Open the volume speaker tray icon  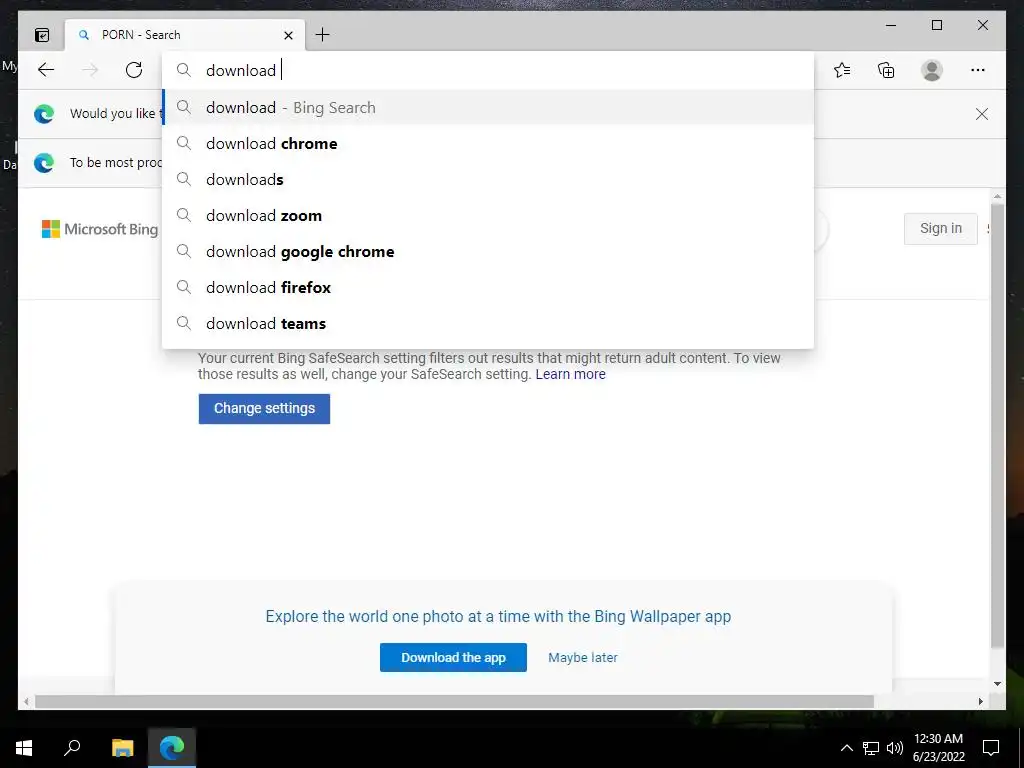895,748
